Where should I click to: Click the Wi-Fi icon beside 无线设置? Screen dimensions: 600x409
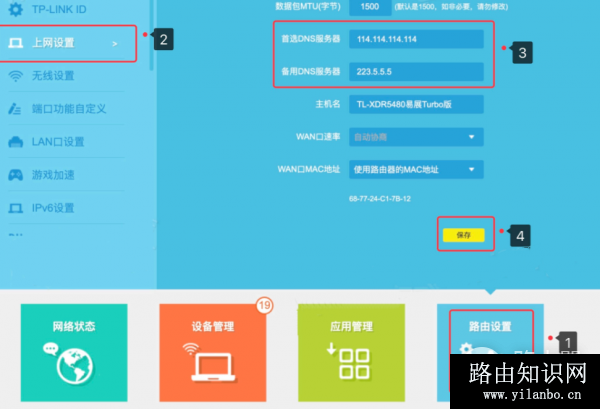click(x=16, y=76)
